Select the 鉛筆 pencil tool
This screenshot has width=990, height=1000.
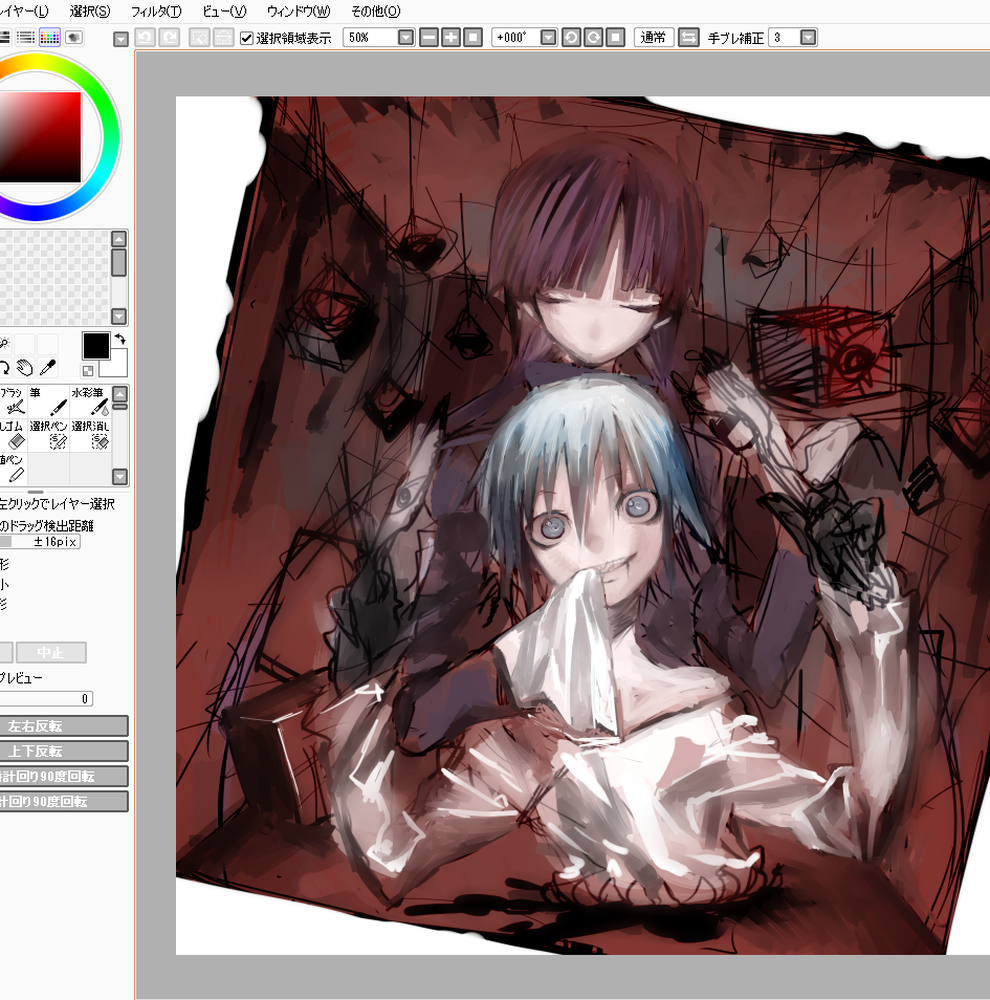click(12, 467)
